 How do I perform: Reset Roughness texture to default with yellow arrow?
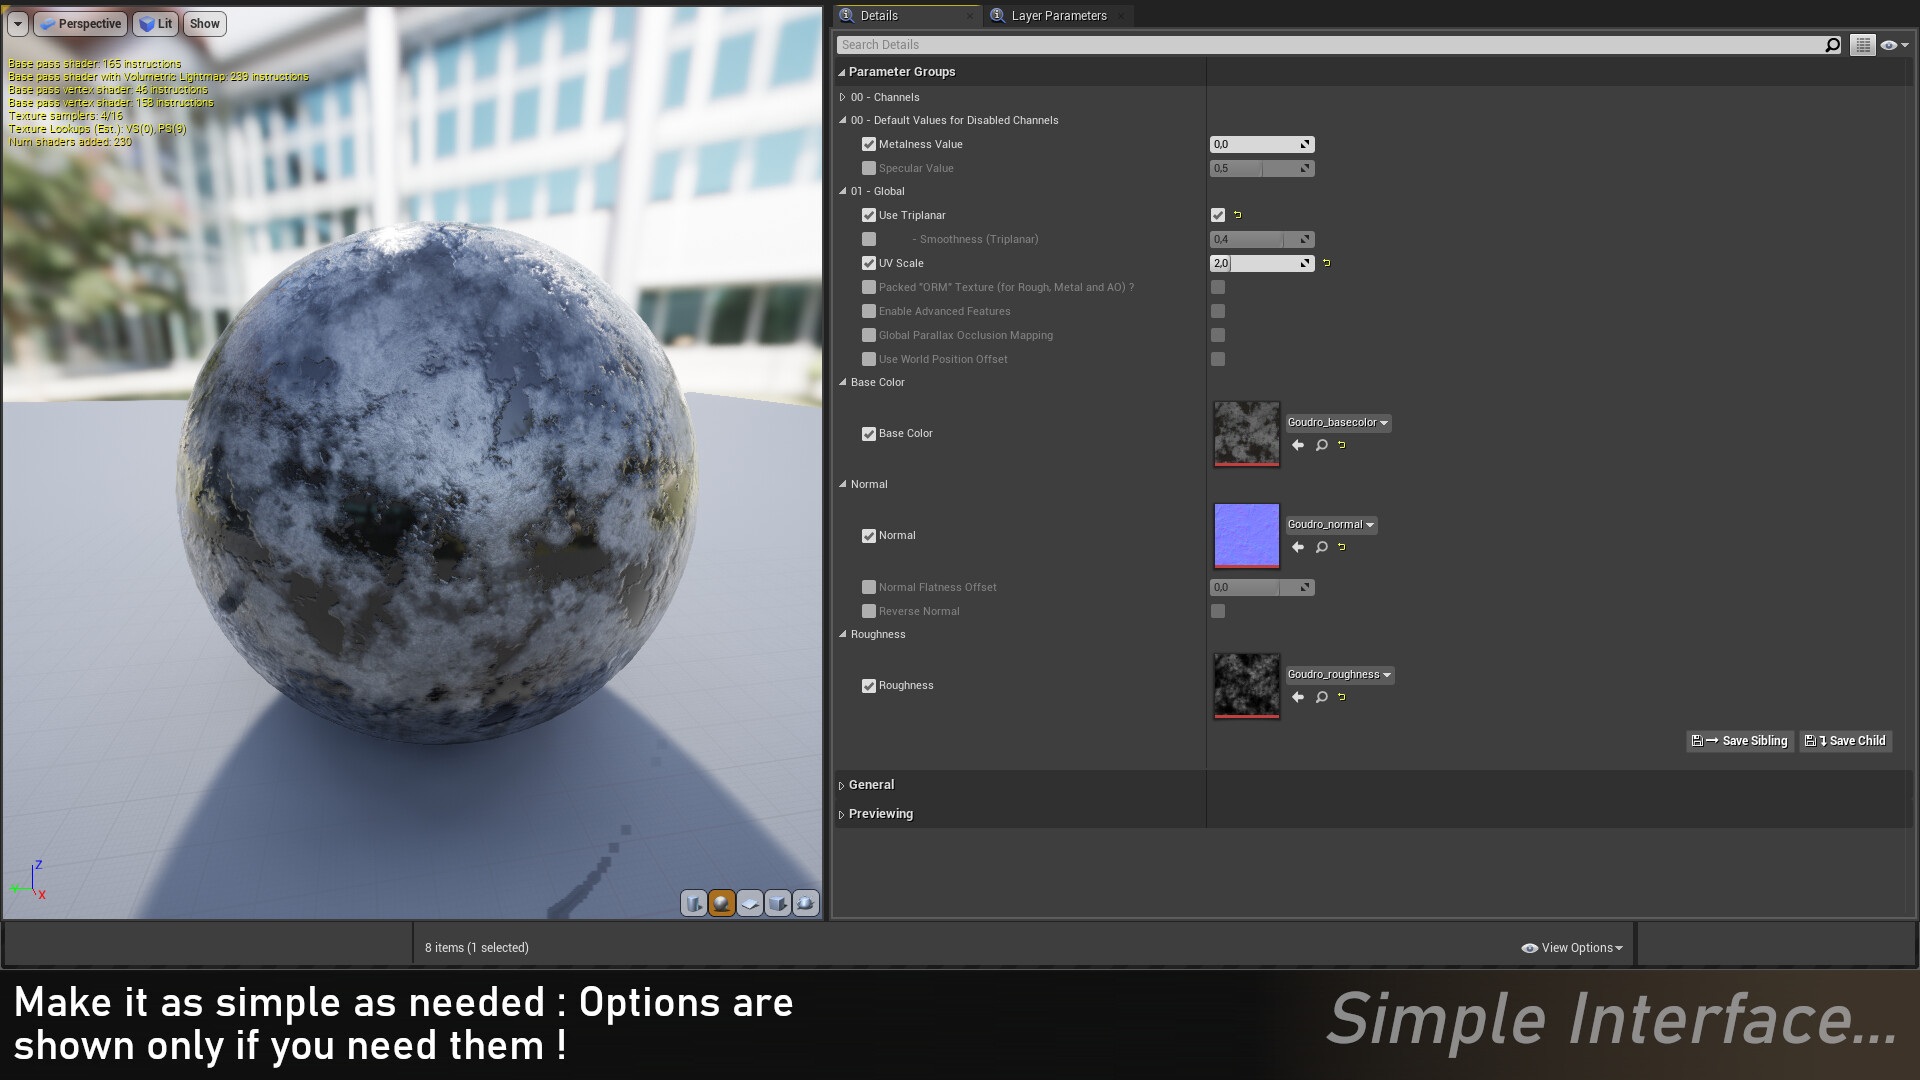point(1342,697)
